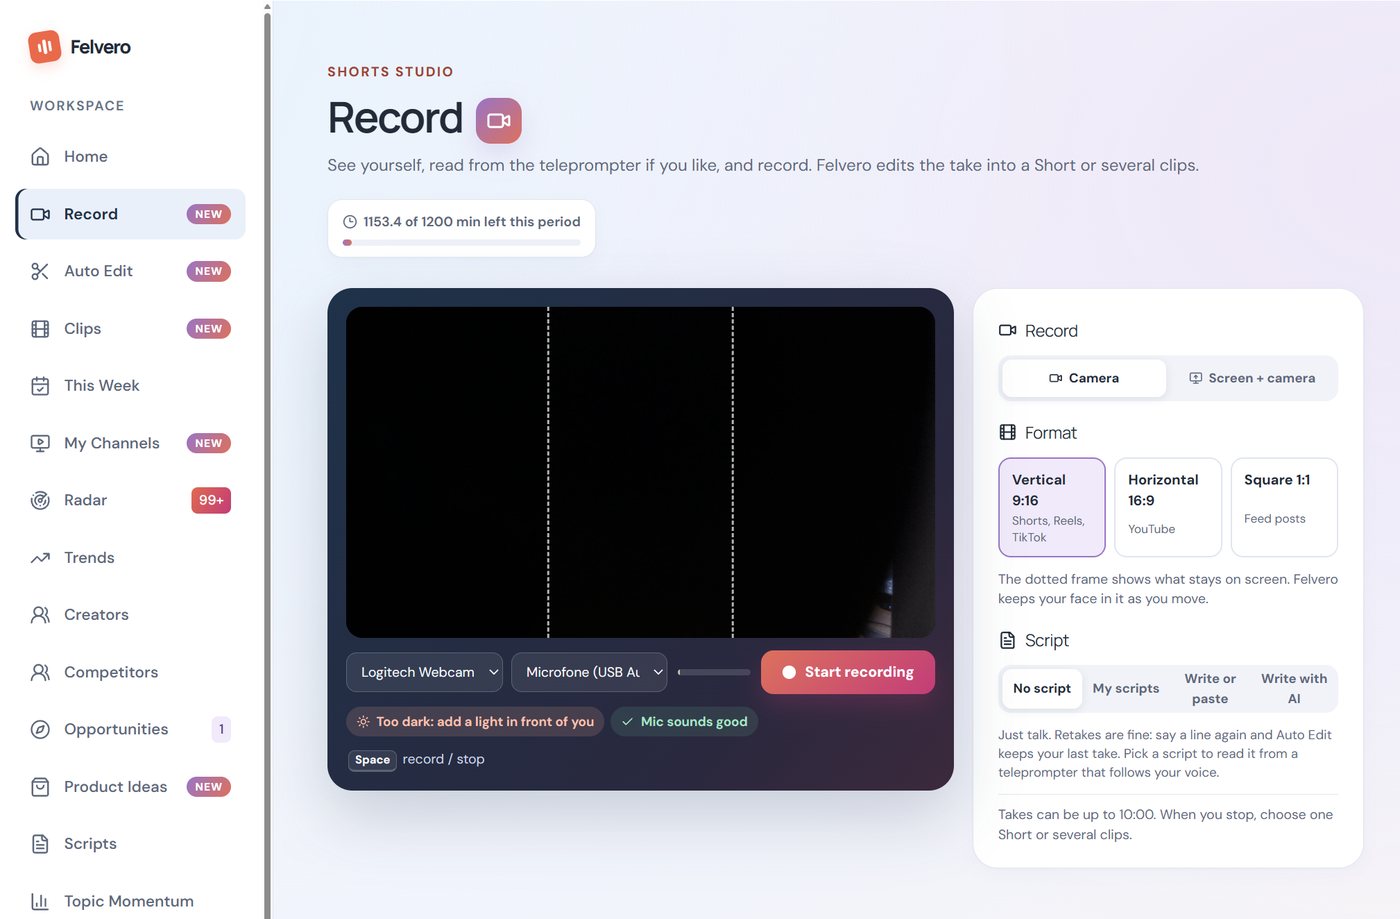This screenshot has width=1400, height=919.
Task: Click the Mic sounds good status
Action: (684, 722)
